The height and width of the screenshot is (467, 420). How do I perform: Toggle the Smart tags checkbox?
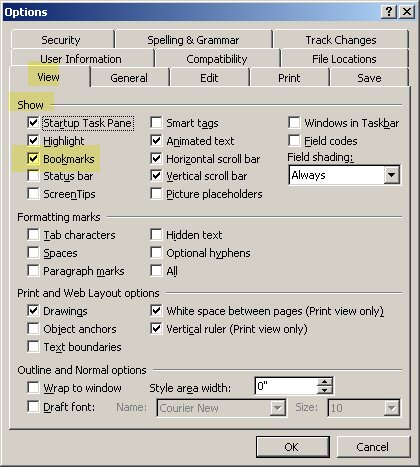pos(156,123)
